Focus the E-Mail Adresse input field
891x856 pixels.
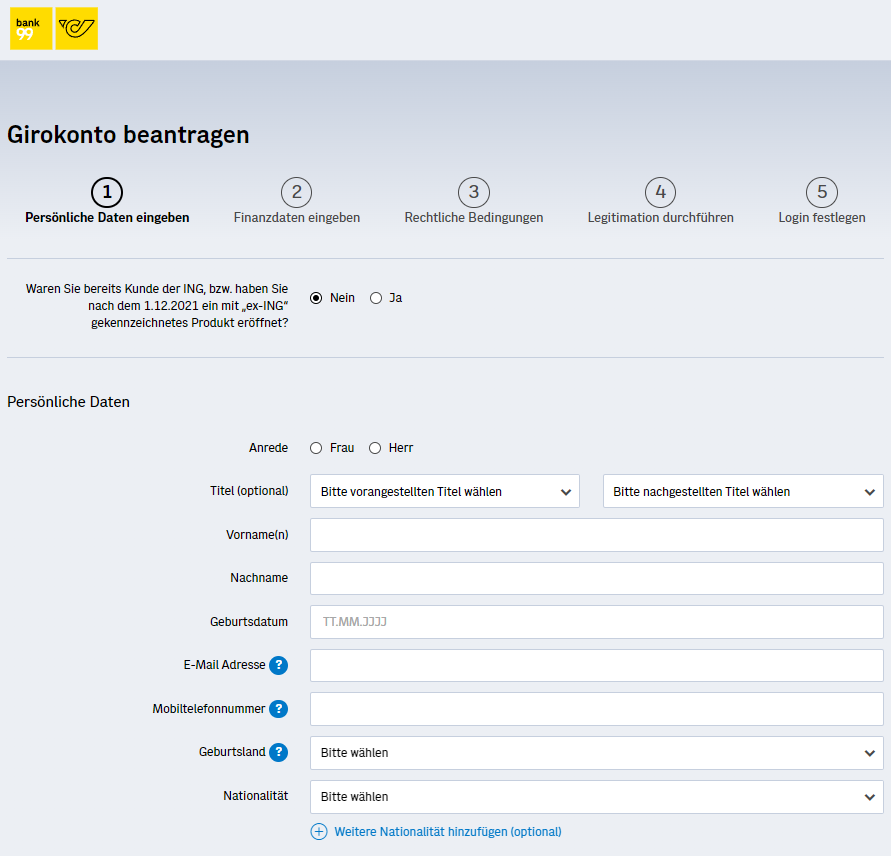(597, 666)
